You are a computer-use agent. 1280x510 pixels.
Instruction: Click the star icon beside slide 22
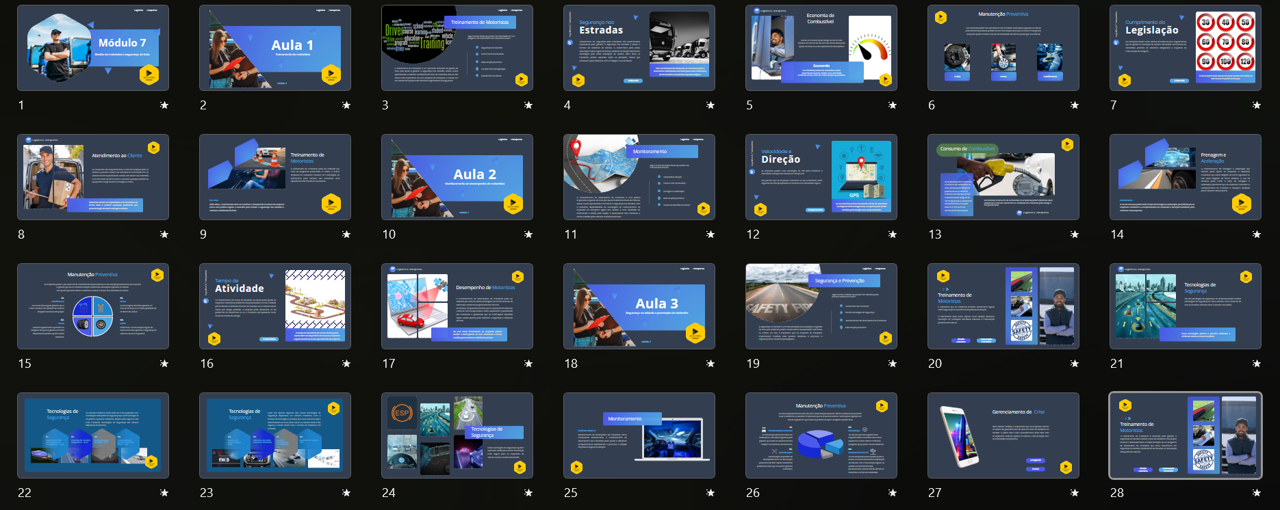coord(164,493)
